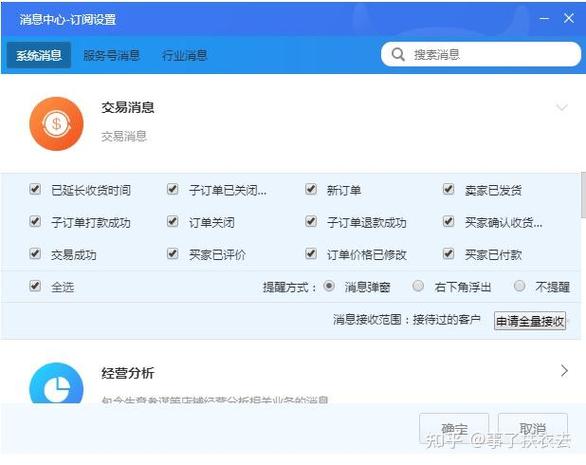Focus the 搜索消息 search field
586x465 pixels.
coord(481,55)
